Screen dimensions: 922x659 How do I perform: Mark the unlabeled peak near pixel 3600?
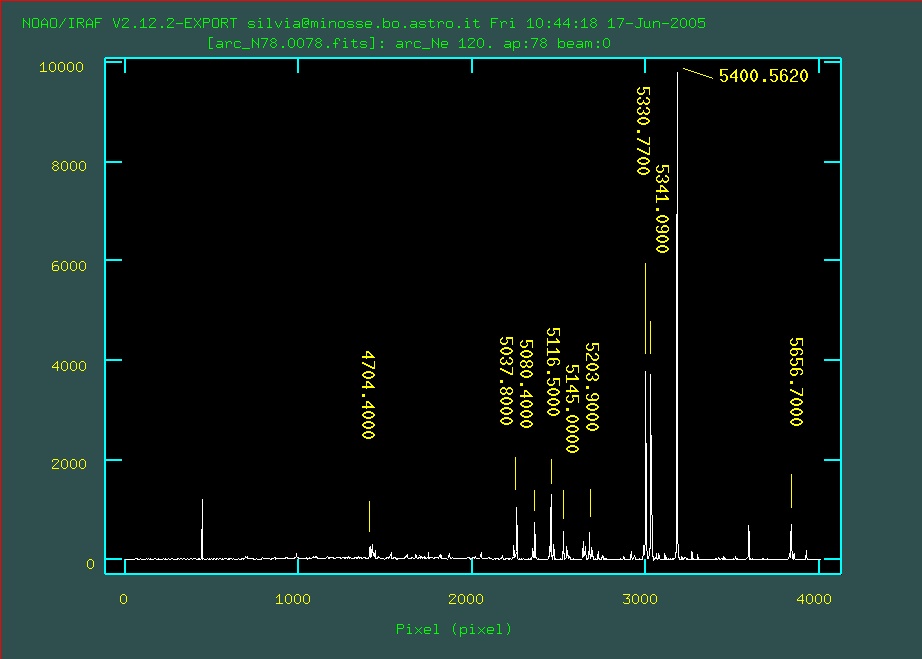click(748, 540)
